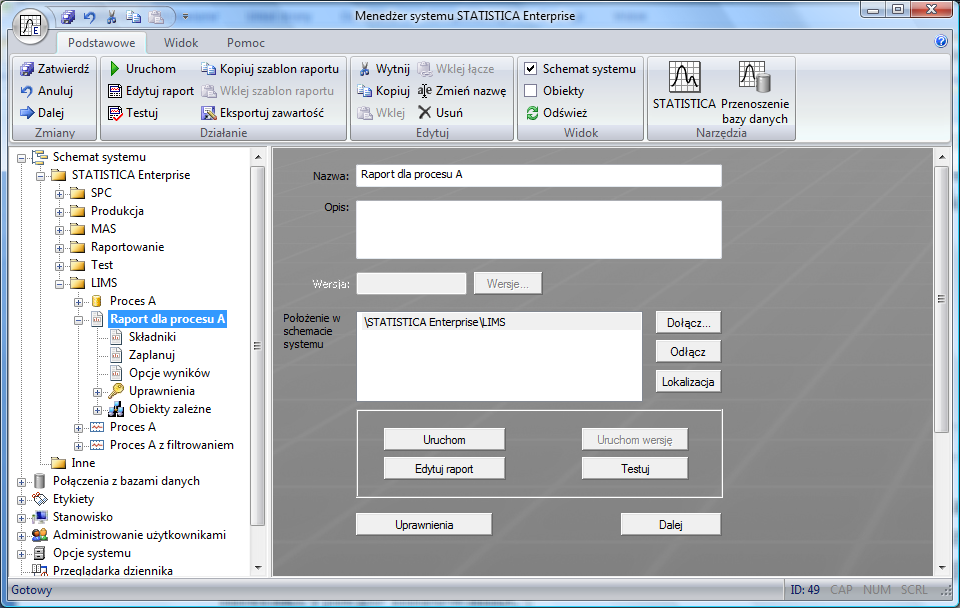Viewport: 960px width, 608px height.
Task: Click the Zmień nazwę rename icon
Action: pyautogui.click(x=424, y=91)
